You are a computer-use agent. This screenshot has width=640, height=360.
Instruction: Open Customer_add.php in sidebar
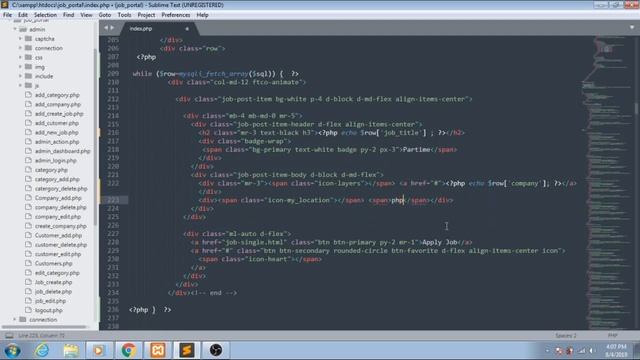pyautogui.click(x=58, y=236)
